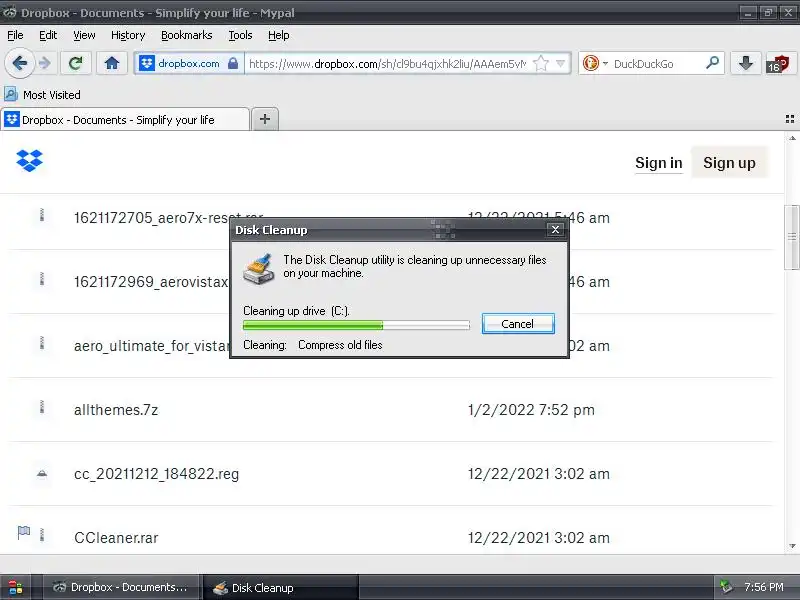Click the red shield extension icon
This screenshot has height=600, width=800.
click(778, 64)
